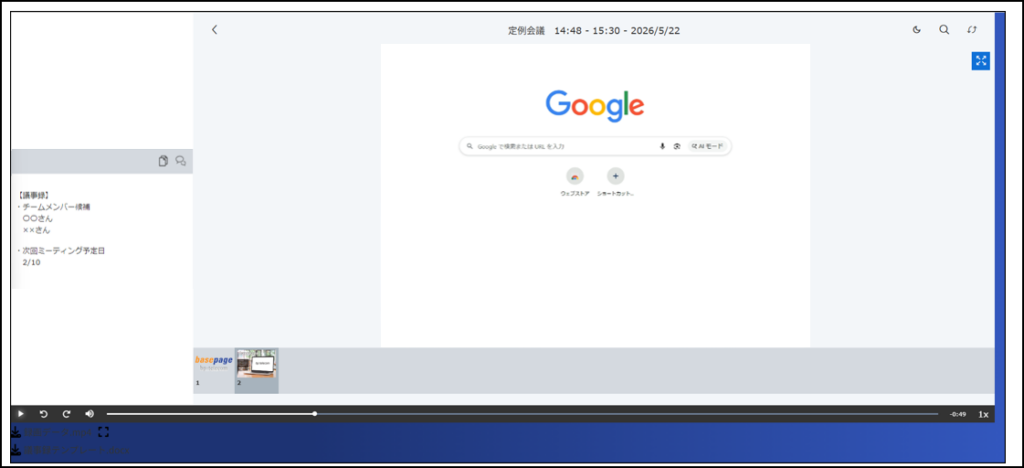Click the -0:49 remaining time display
Image resolution: width=1024 pixels, height=468 pixels.
click(x=958, y=414)
